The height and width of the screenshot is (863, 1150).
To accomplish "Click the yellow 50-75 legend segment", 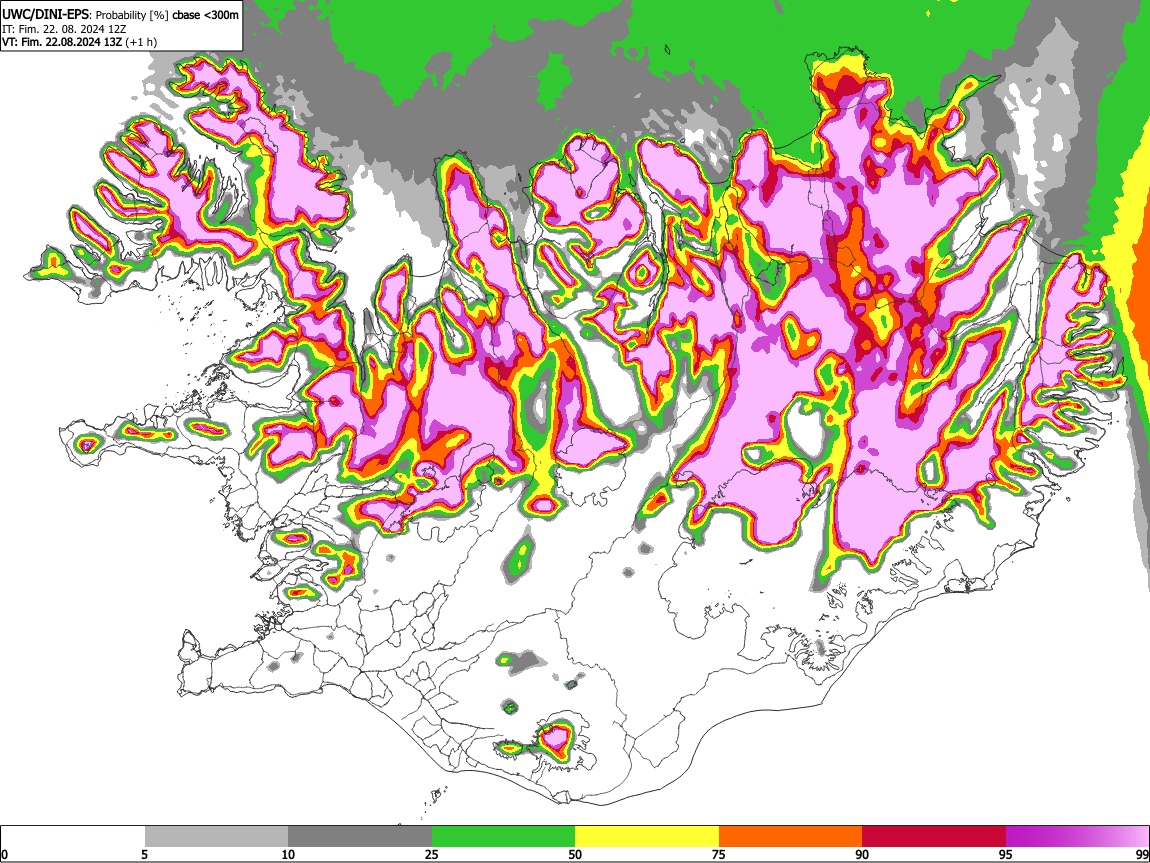I will [x=647, y=836].
